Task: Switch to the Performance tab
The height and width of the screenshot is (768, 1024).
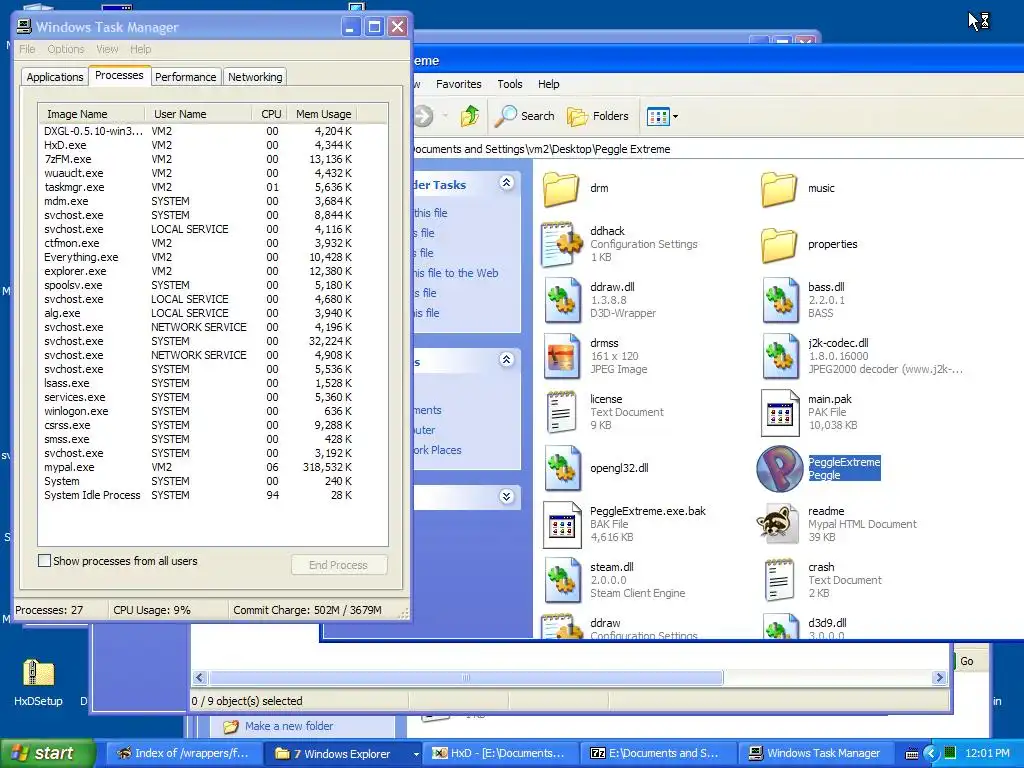Action: click(x=185, y=77)
